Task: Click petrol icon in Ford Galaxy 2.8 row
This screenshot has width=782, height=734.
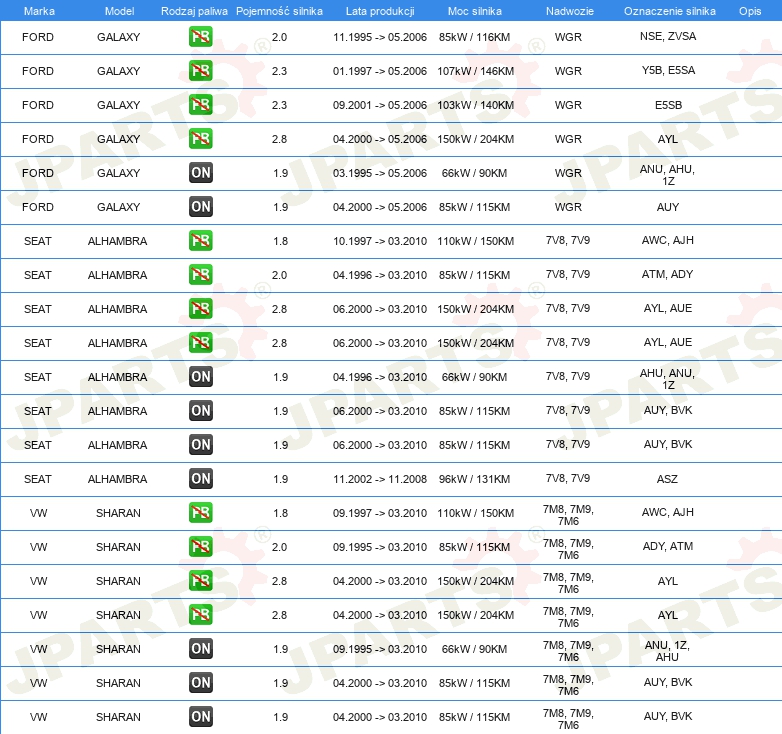Action: click(x=200, y=138)
